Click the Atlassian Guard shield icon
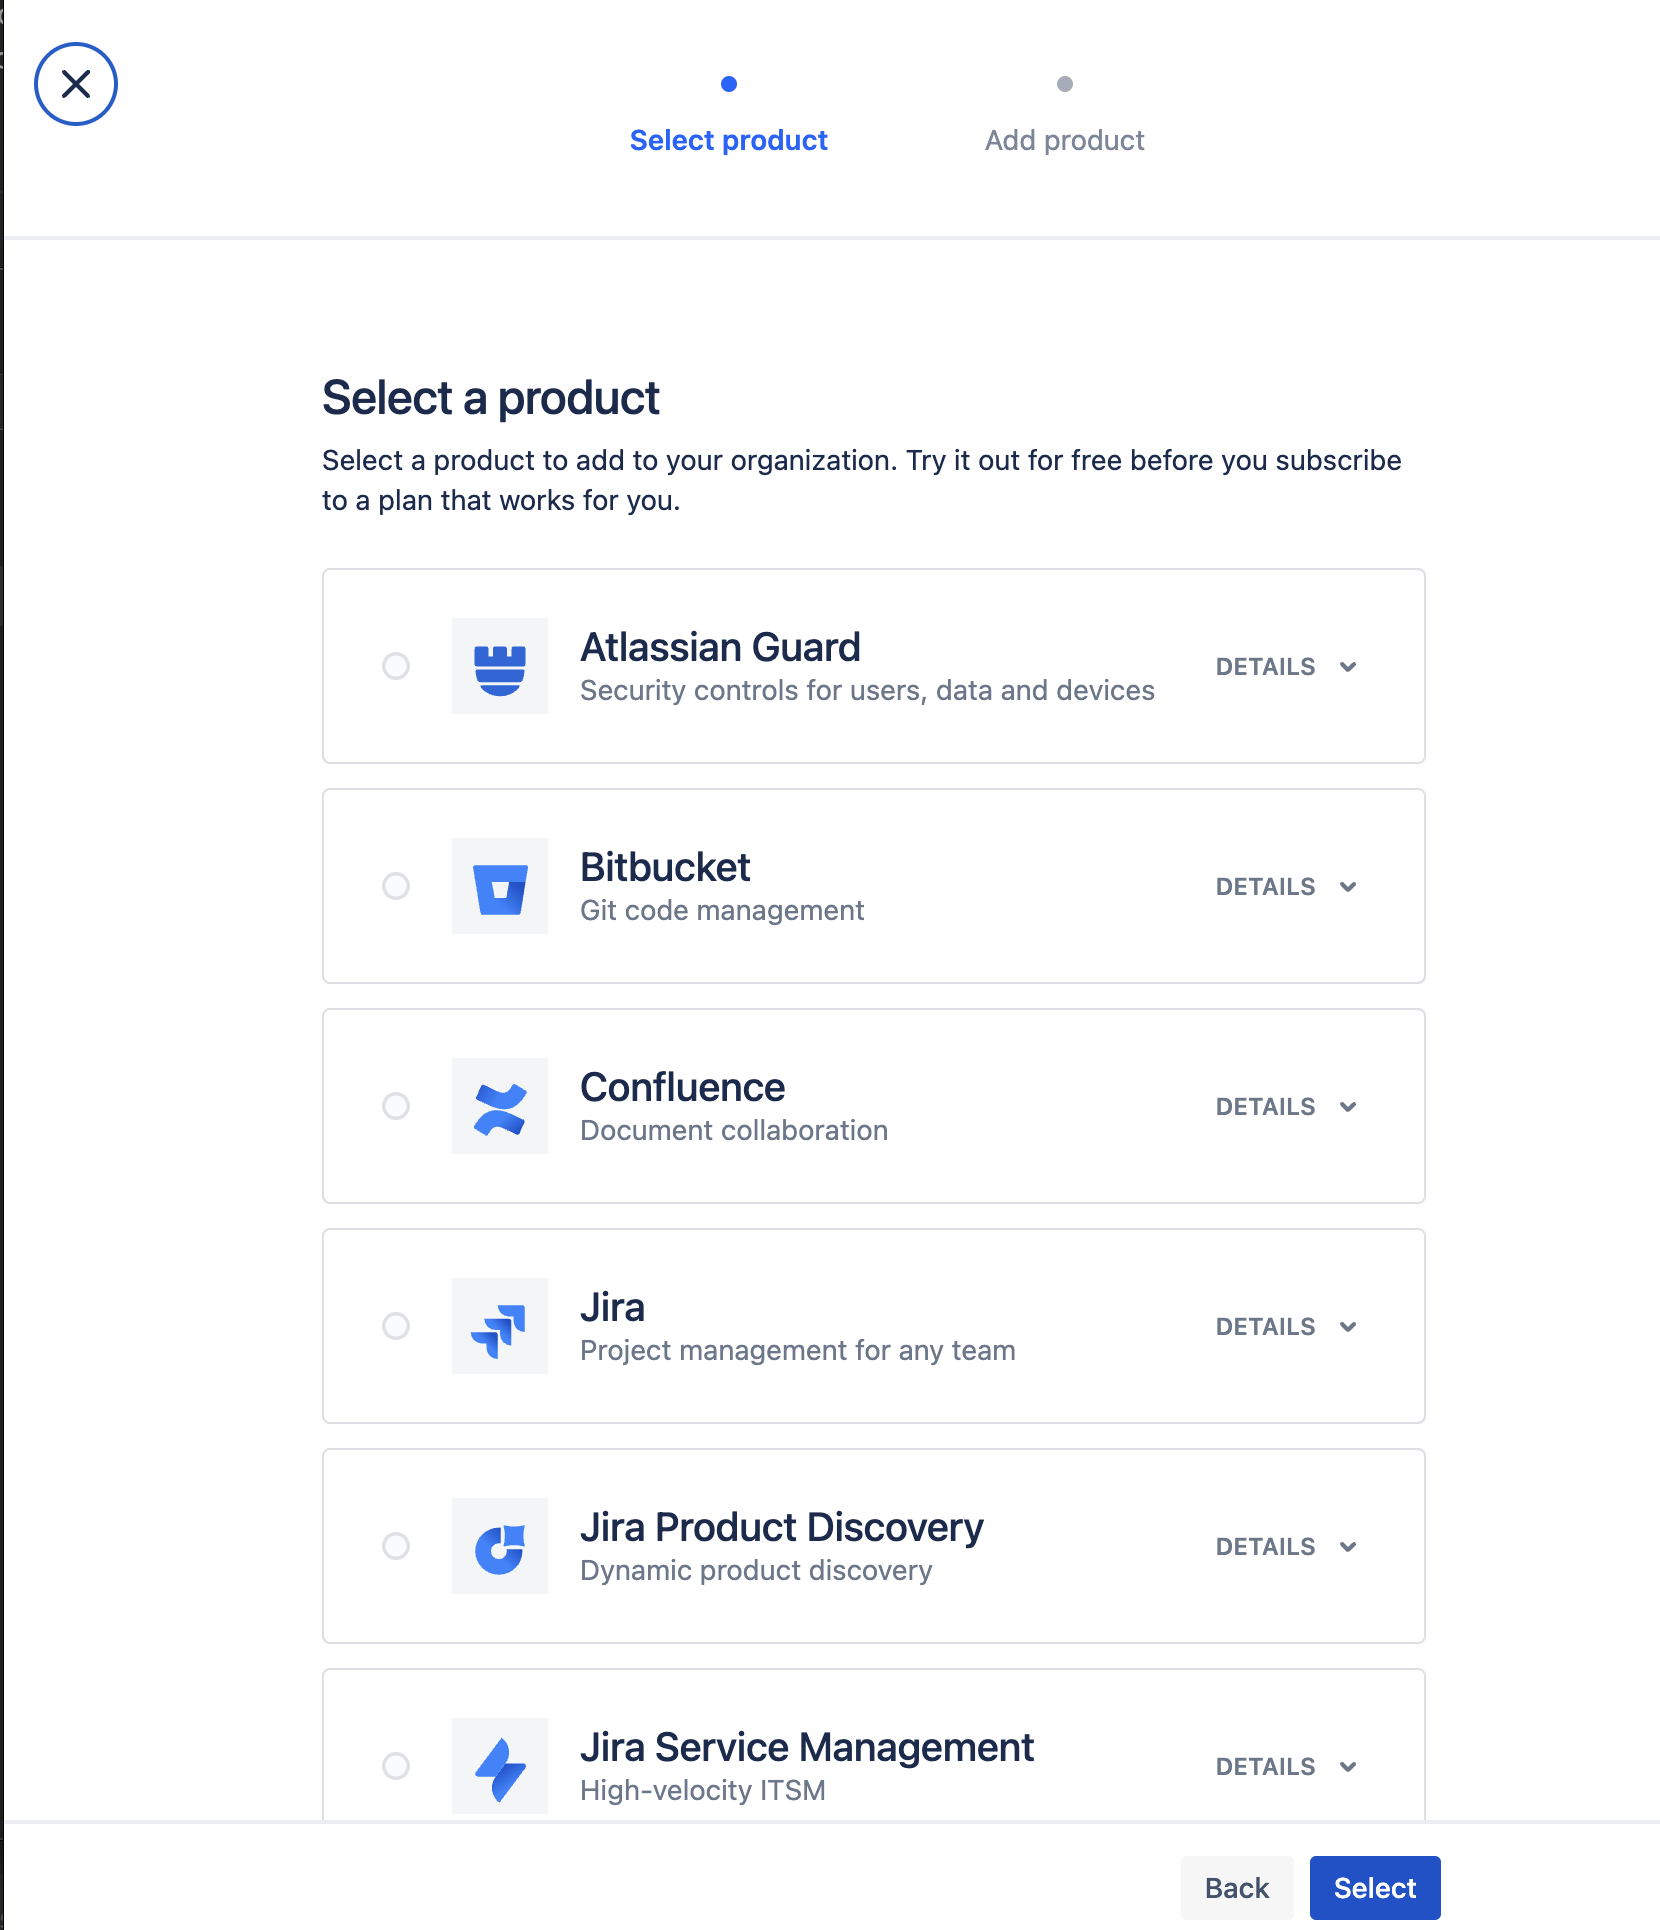 pos(499,666)
